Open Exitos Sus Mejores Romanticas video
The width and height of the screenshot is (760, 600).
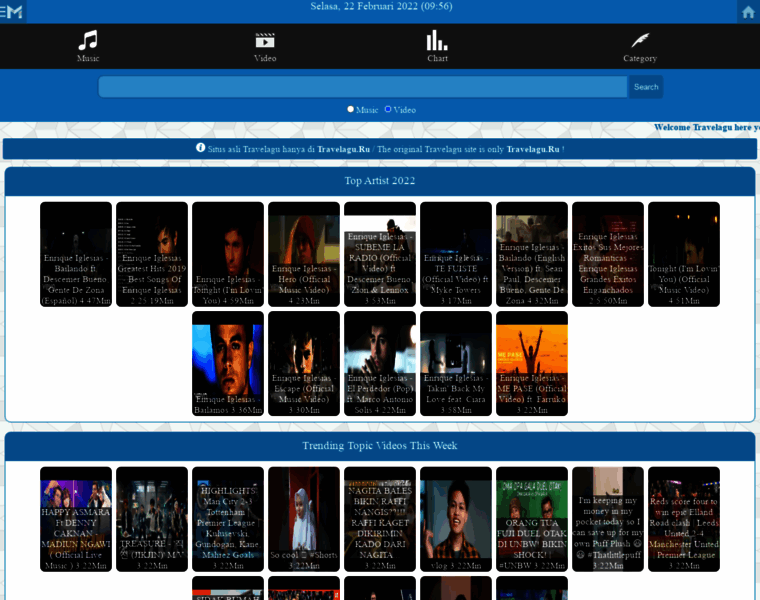pos(608,254)
